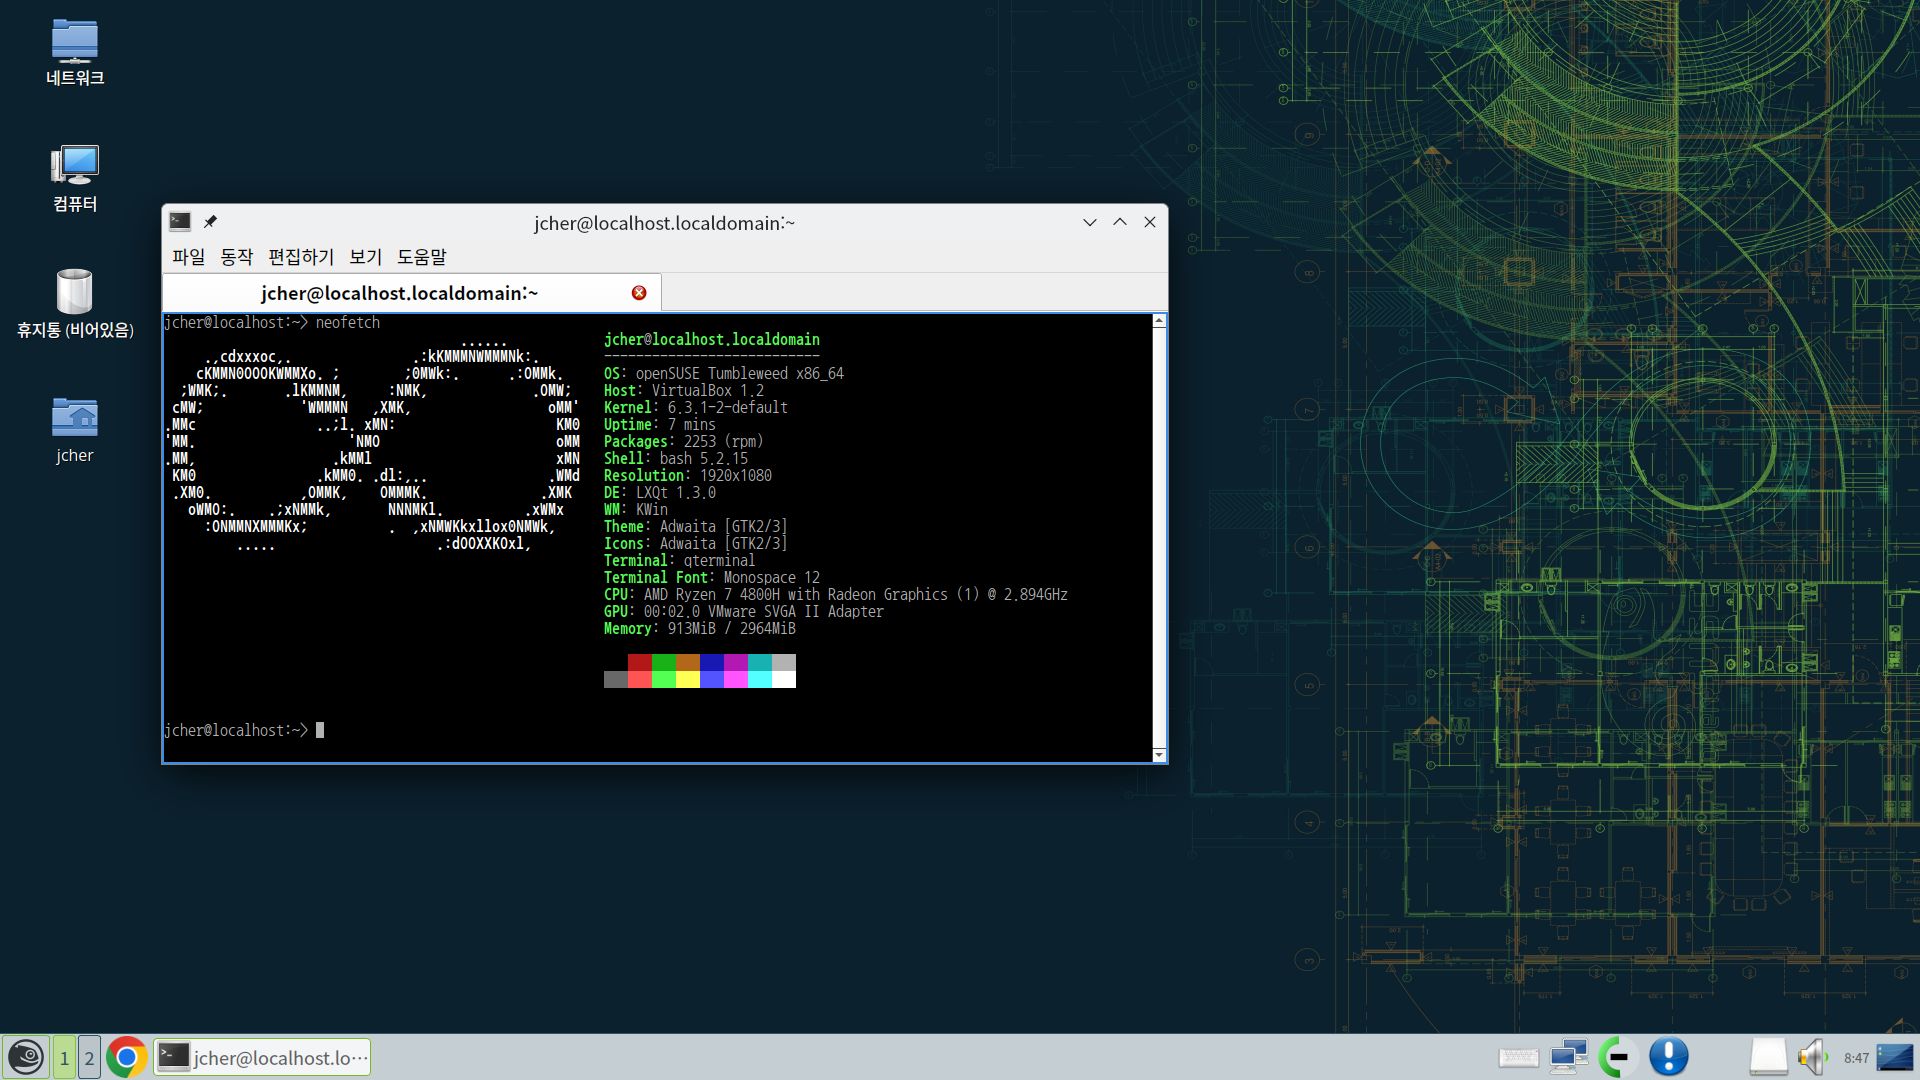Click the Icons: Adwaita [GTK2/3] line
The width and height of the screenshot is (1920, 1080).
click(x=696, y=543)
